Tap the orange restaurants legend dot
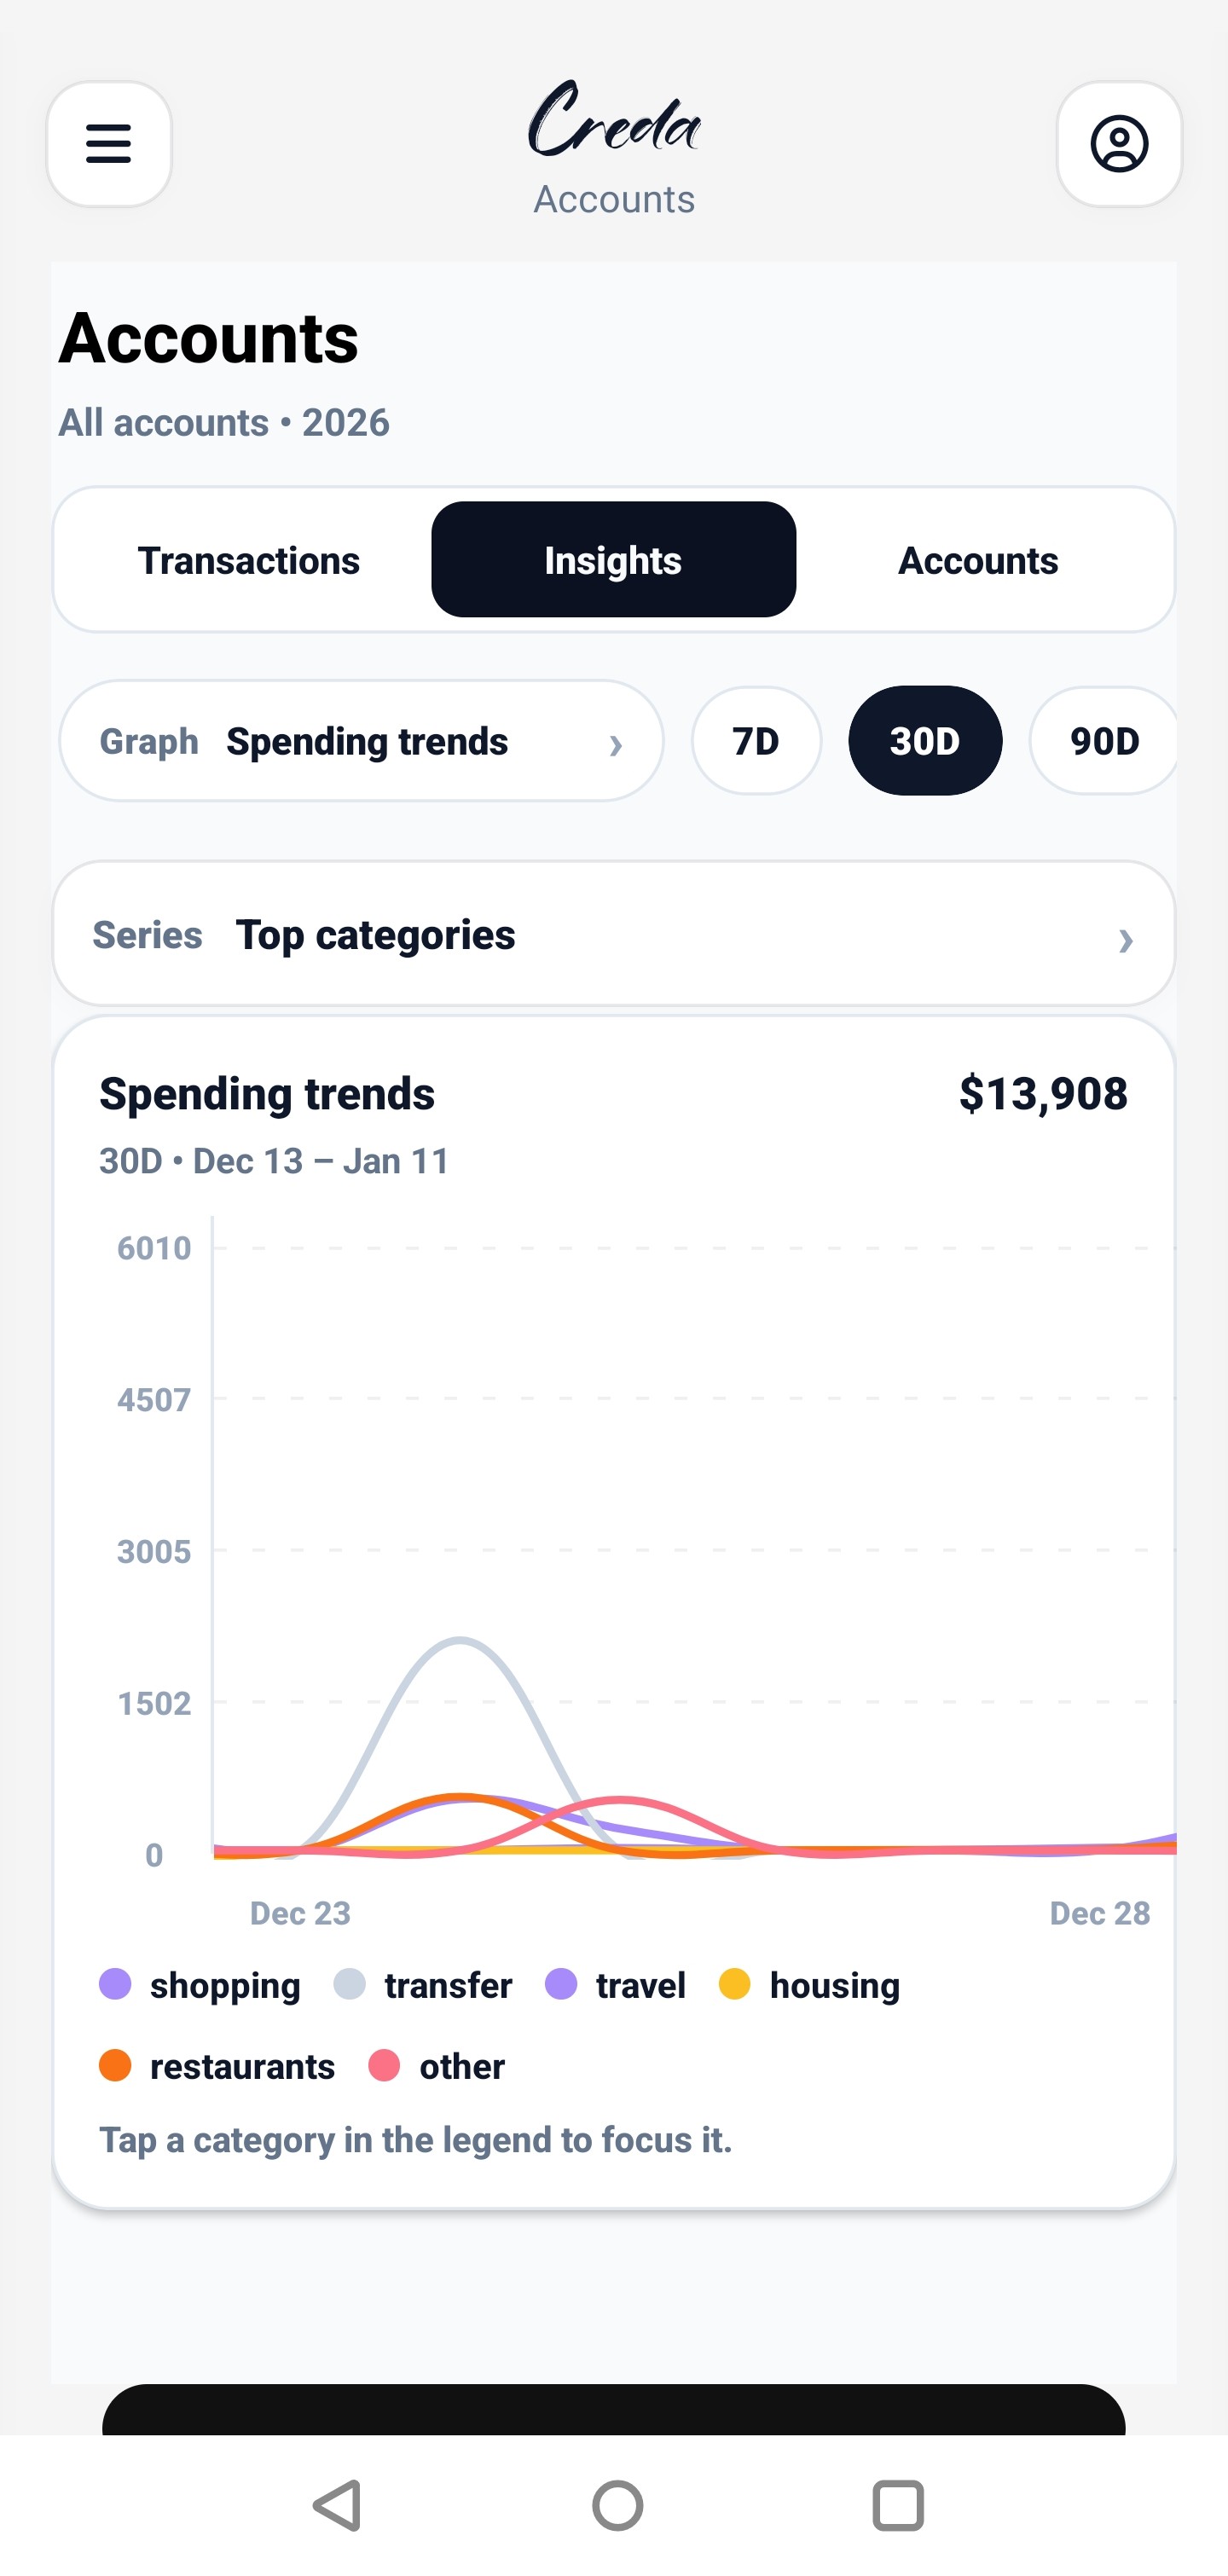Viewport: 1228px width, 2576px height. pyautogui.click(x=115, y=2066)
